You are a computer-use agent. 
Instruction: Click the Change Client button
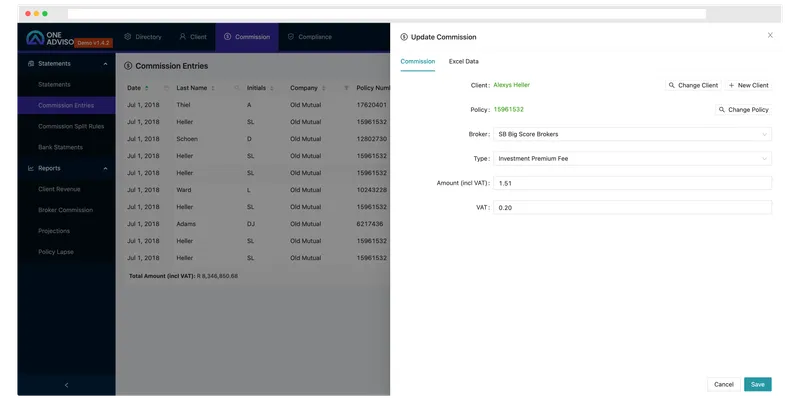coord(693,85)
